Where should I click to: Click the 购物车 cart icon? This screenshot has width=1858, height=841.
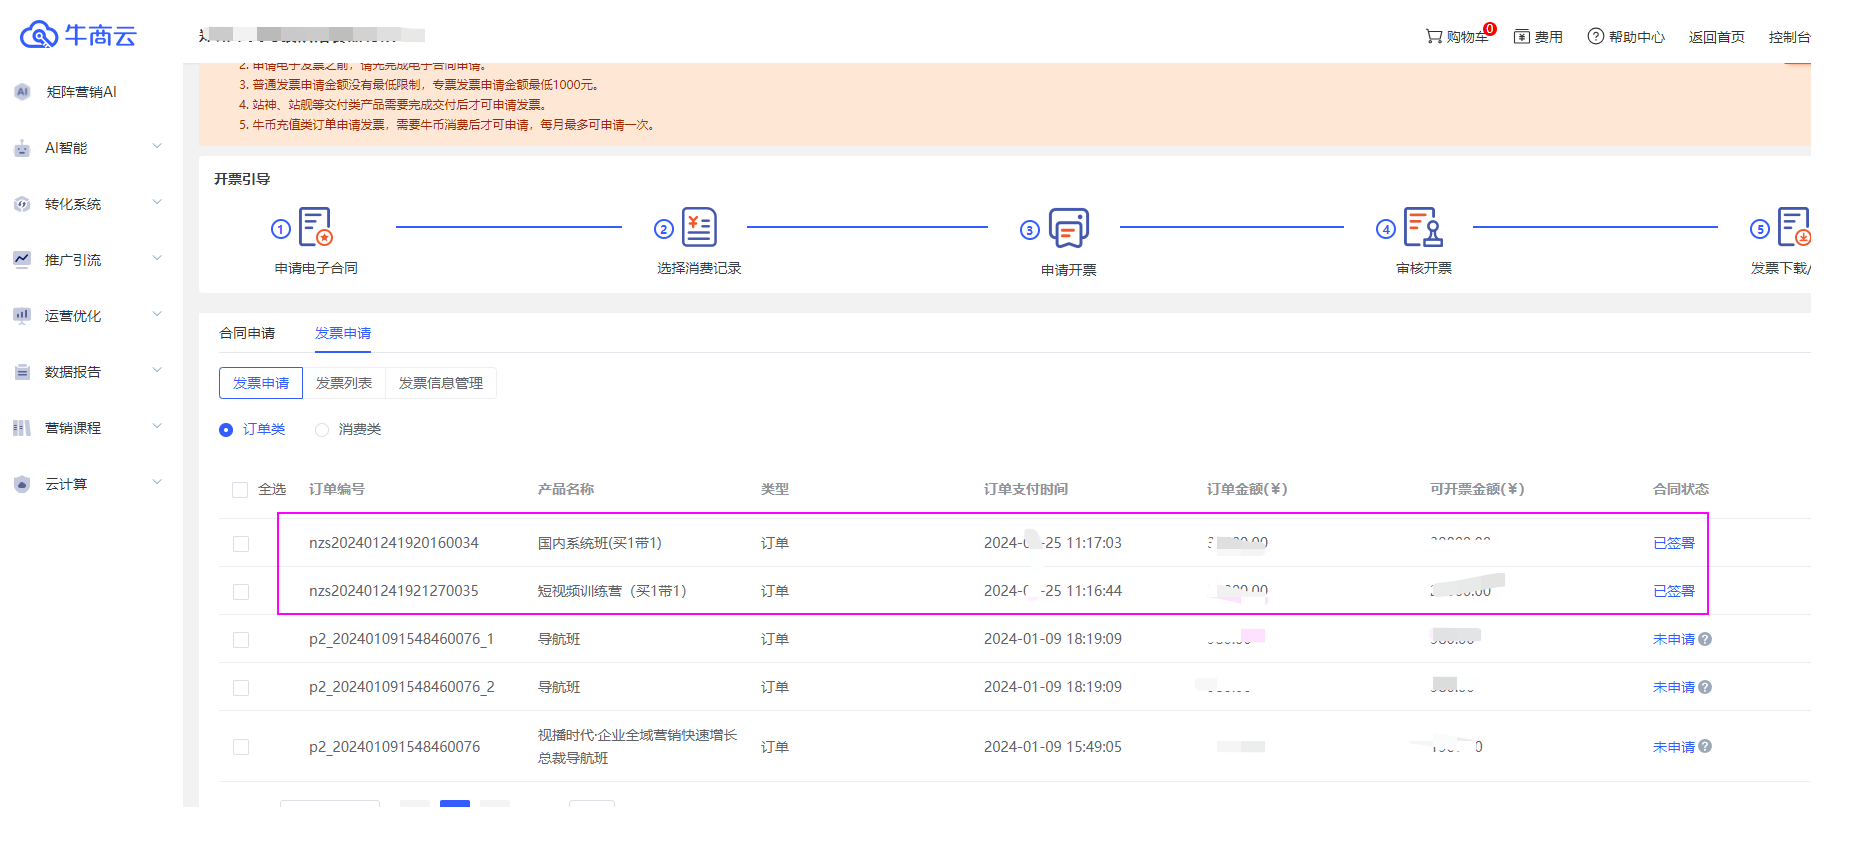pos(1434,36)
